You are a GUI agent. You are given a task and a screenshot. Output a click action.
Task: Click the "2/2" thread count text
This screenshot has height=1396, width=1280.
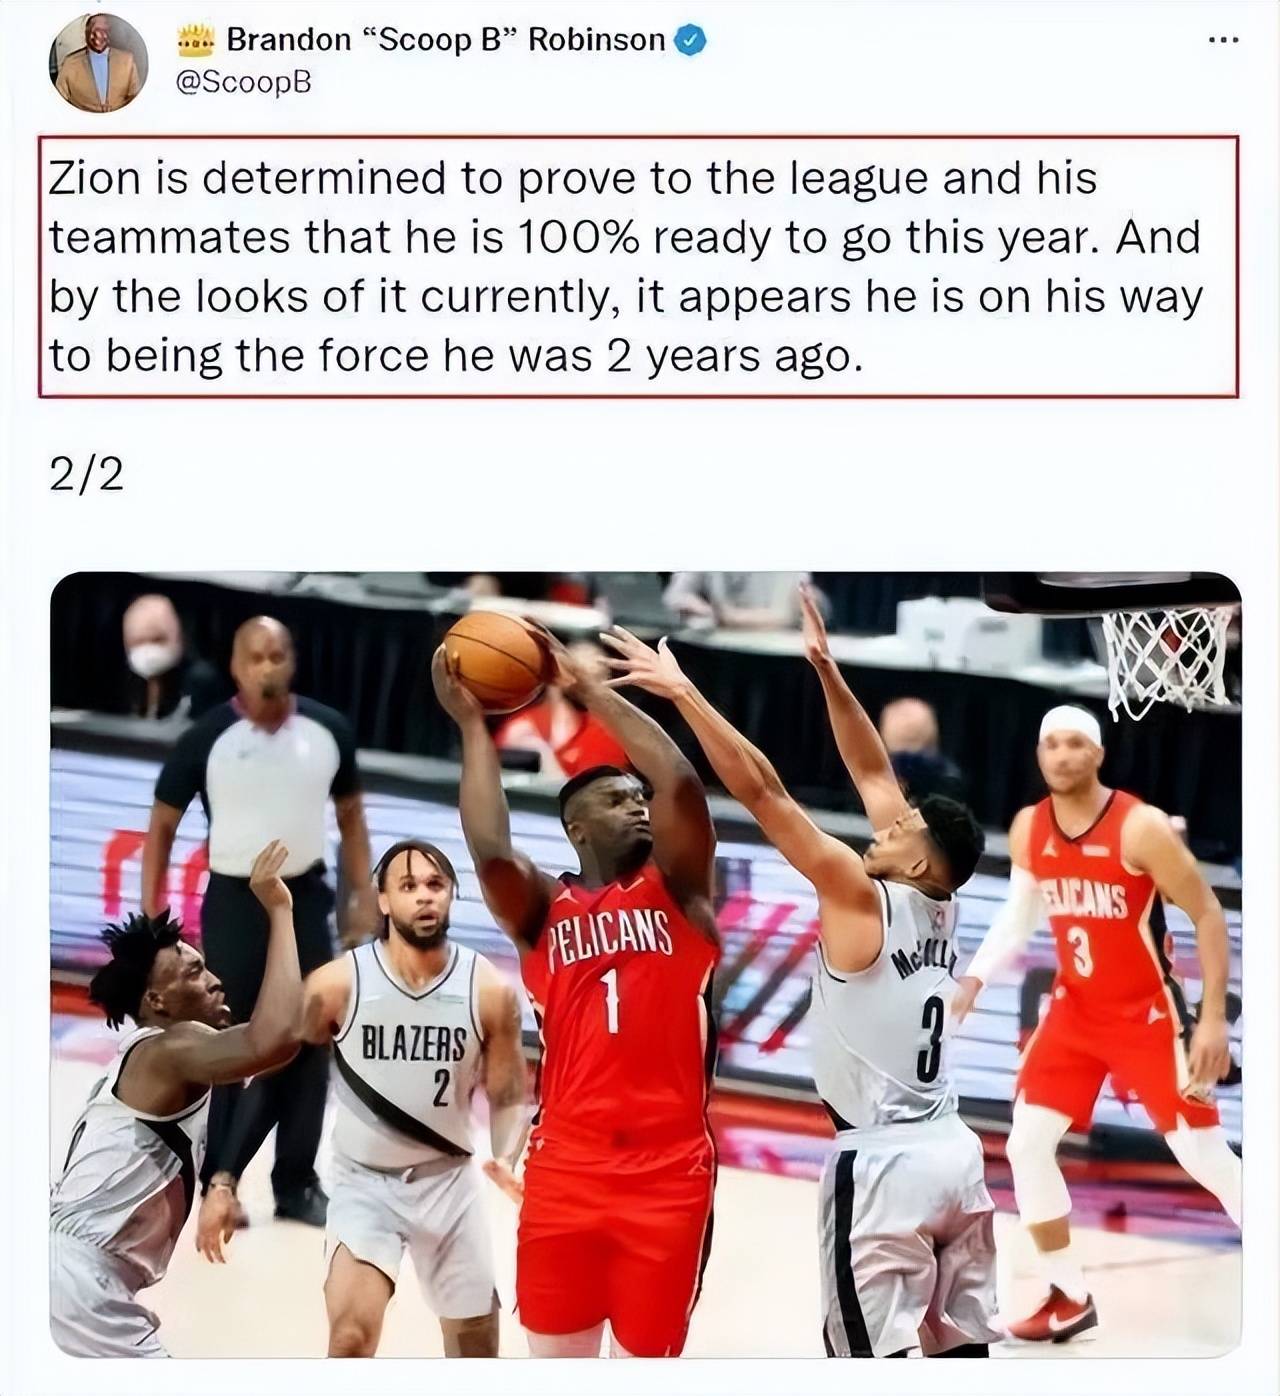[x=86, y=474]
